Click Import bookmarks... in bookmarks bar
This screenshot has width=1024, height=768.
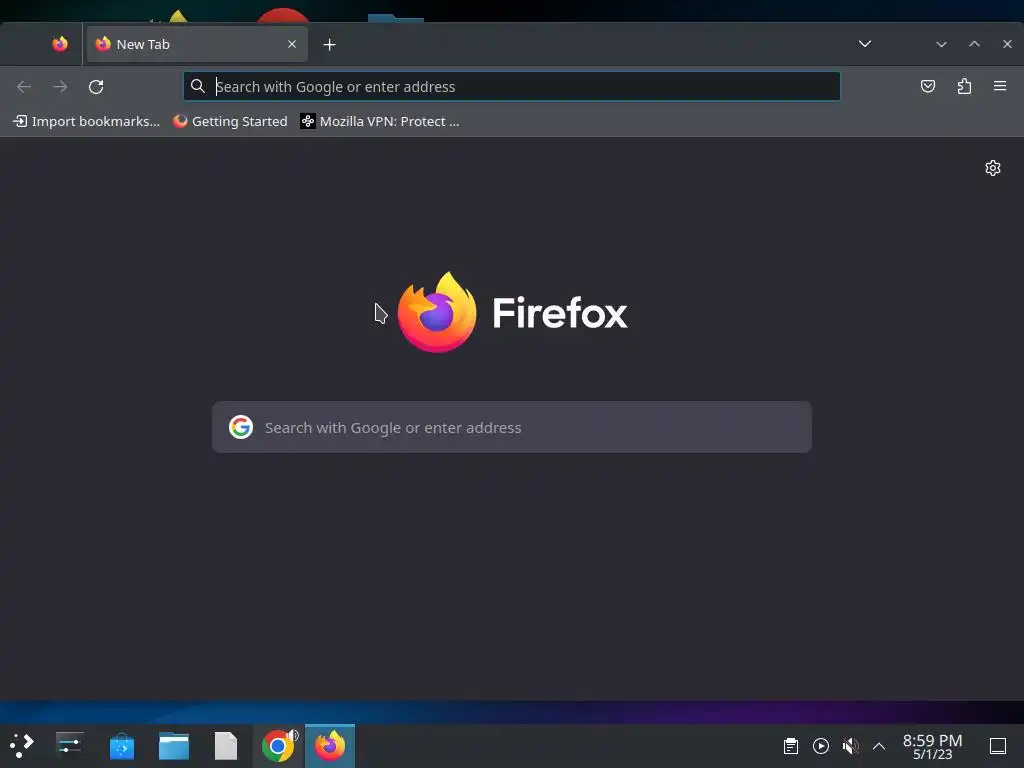coord(86,121)
